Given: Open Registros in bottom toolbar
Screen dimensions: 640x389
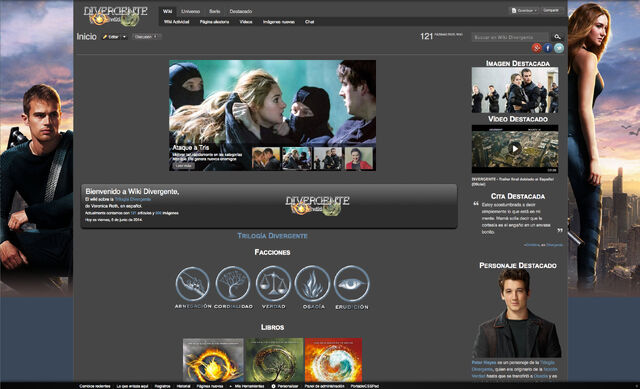Looking at the screenshot, I should click(x=162, y=386).
